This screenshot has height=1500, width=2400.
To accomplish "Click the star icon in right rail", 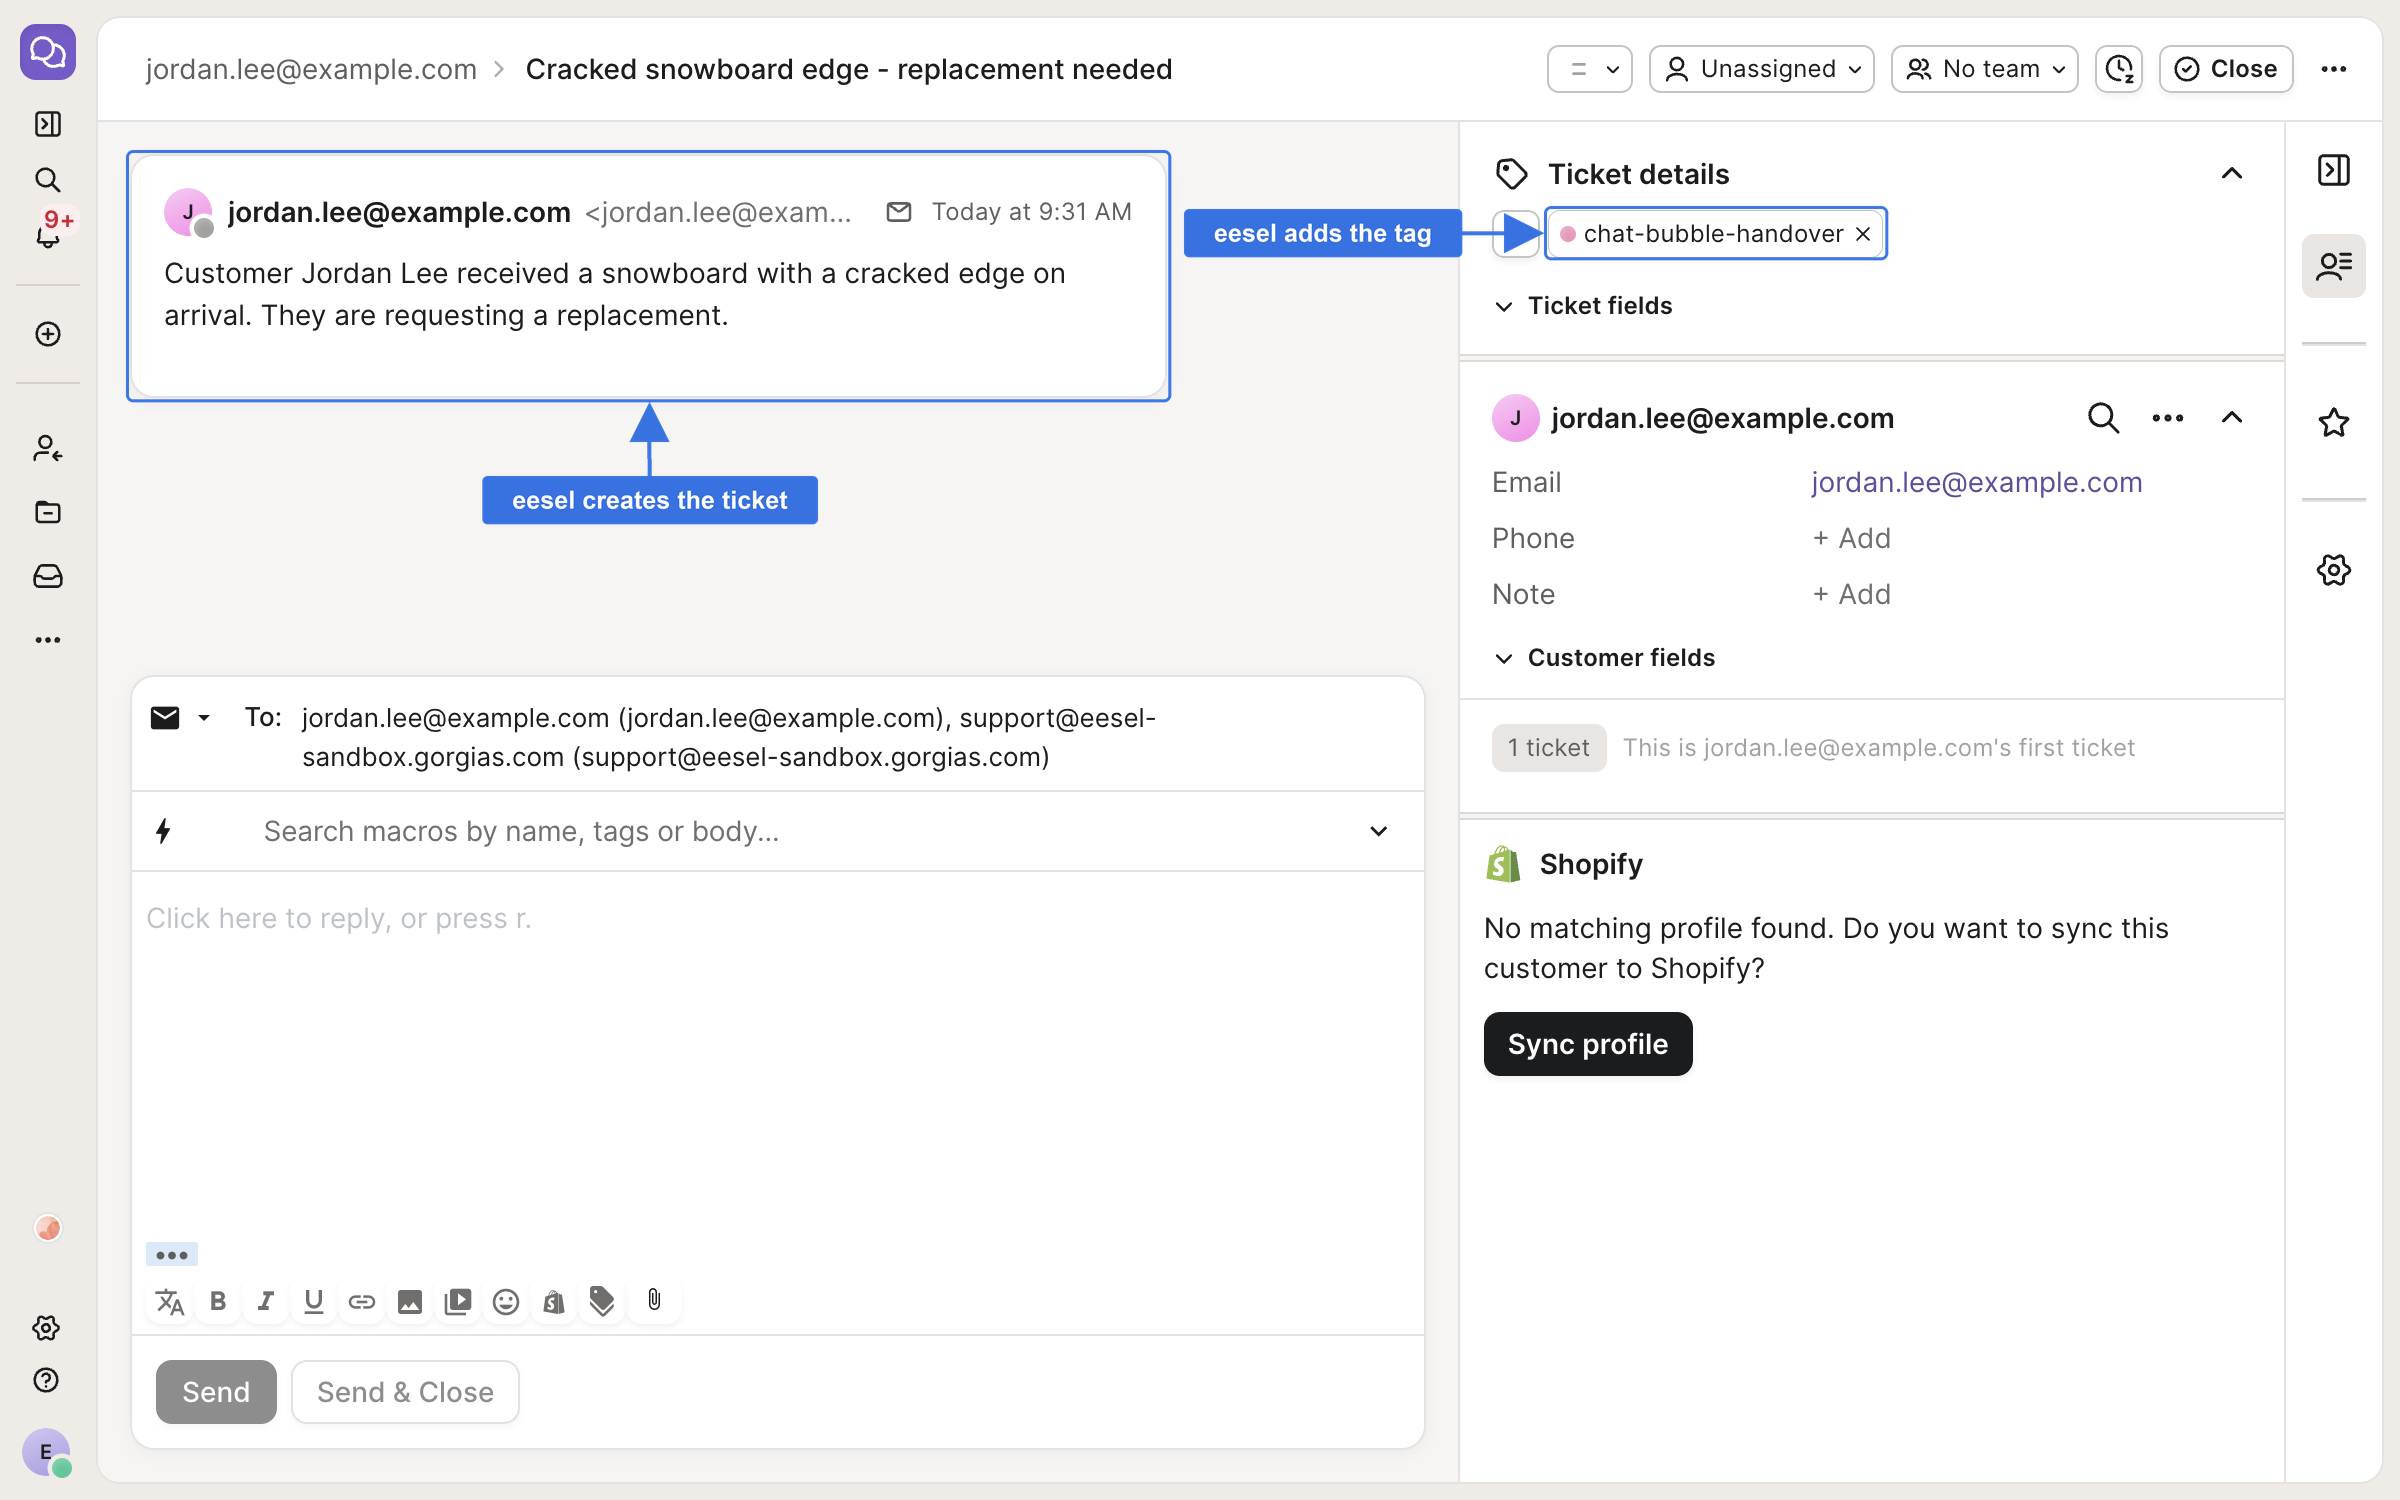I will (2334, 422).
